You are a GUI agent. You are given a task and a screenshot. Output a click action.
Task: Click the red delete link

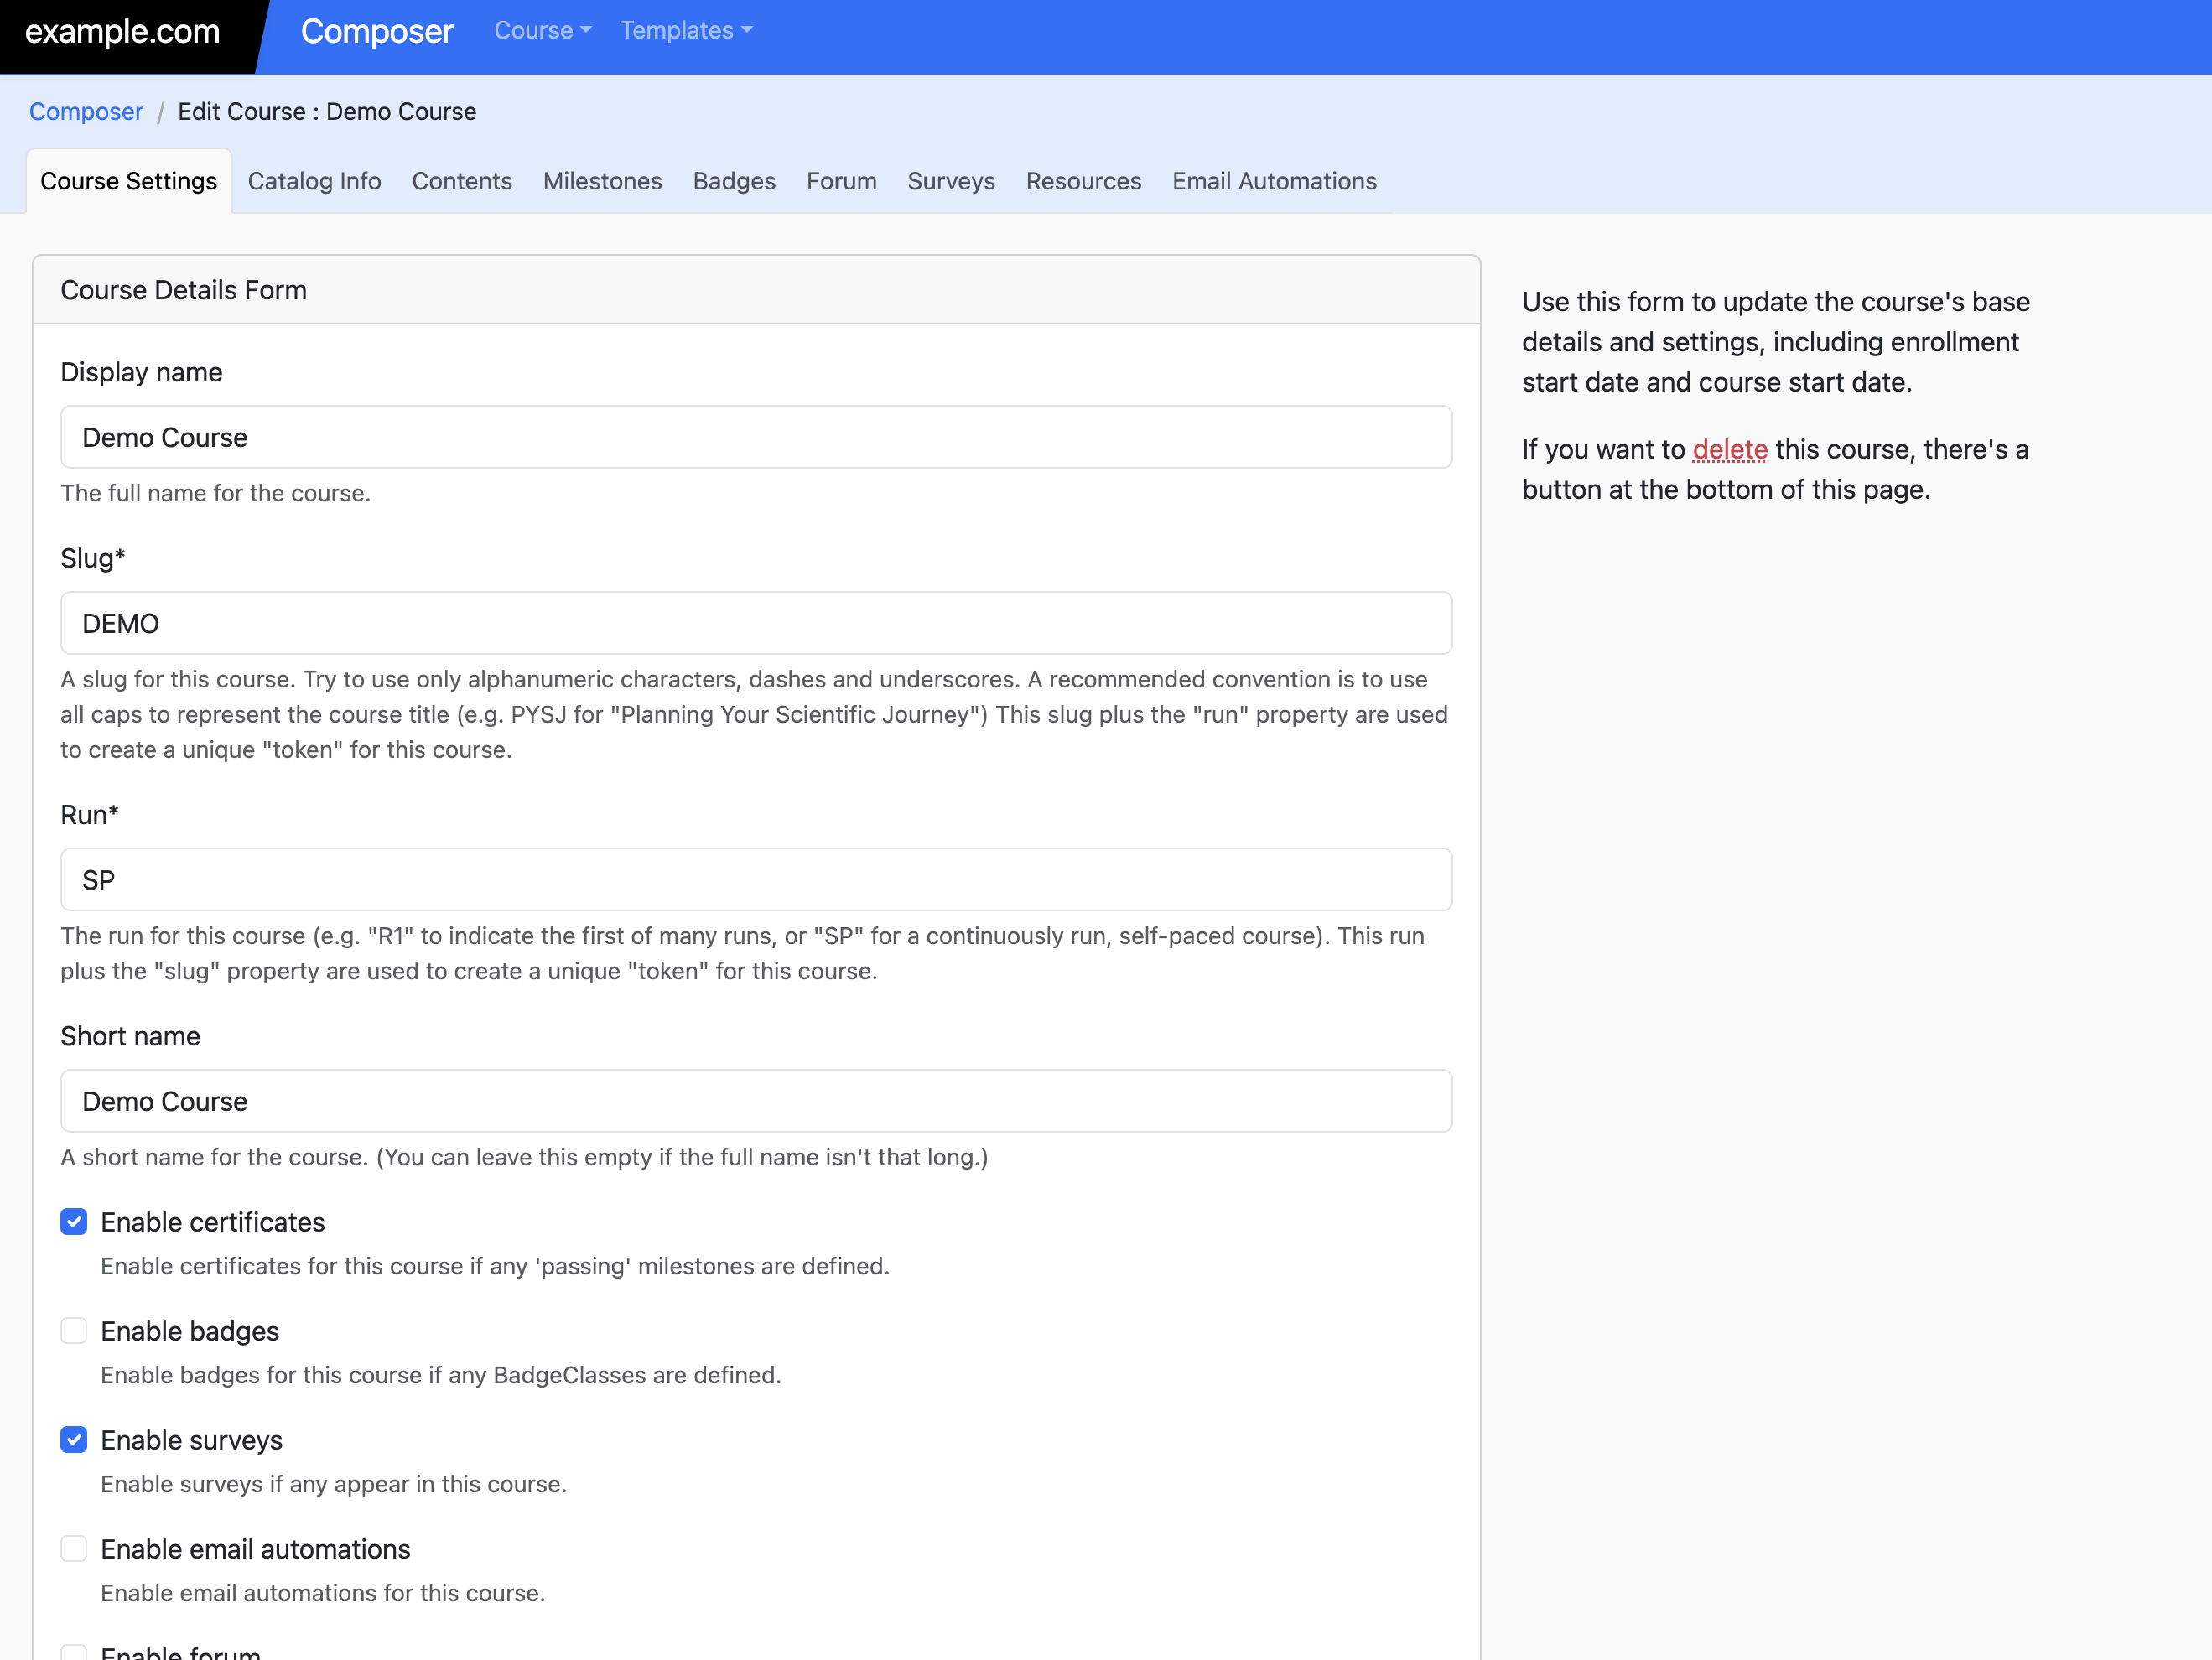[x=1729, y=449]
